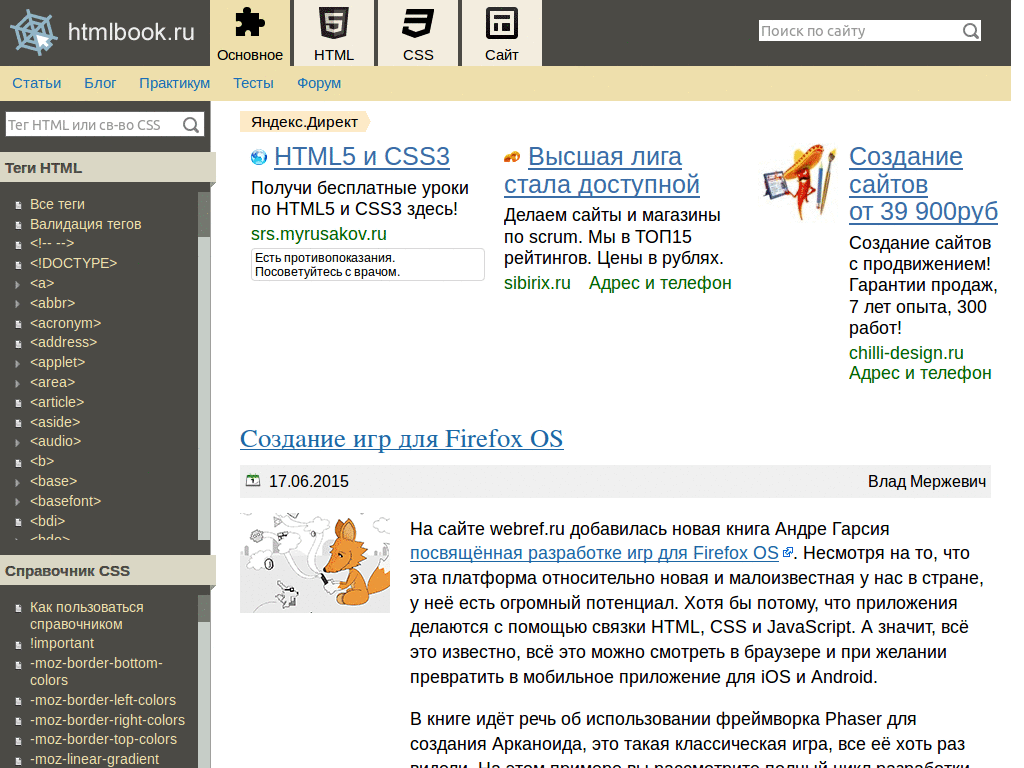Open the Тесты menu link
Screen dimensions: 1024x768
253,83
